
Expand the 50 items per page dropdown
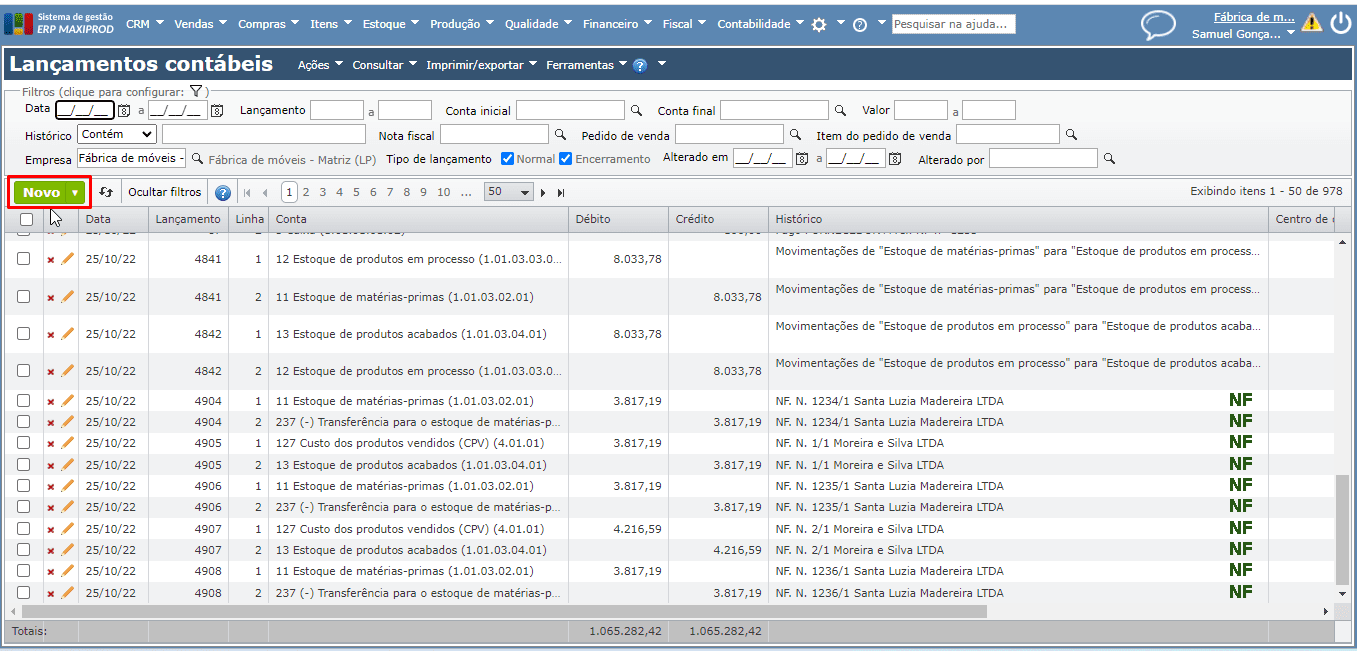[x=508, y=192]
